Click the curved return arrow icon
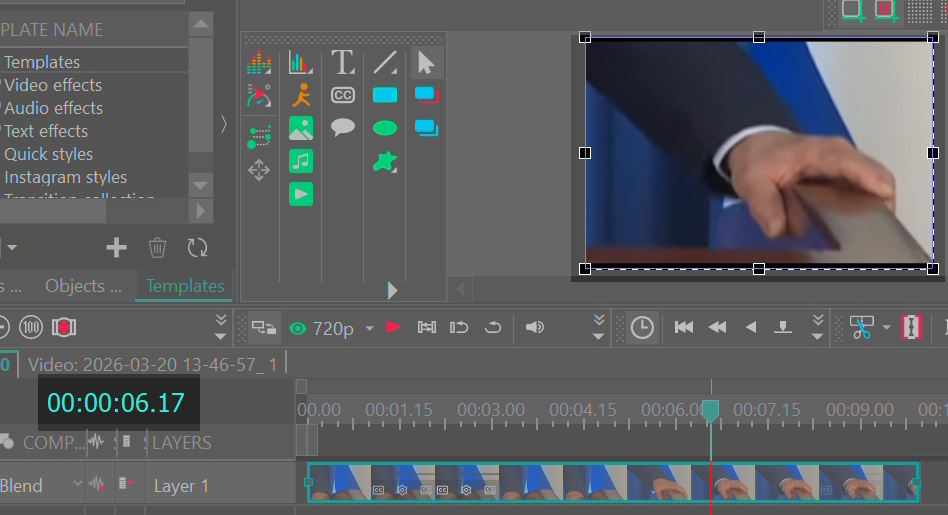Image resolution: width=948 pixels, height=515 pixels. [493, 328]
